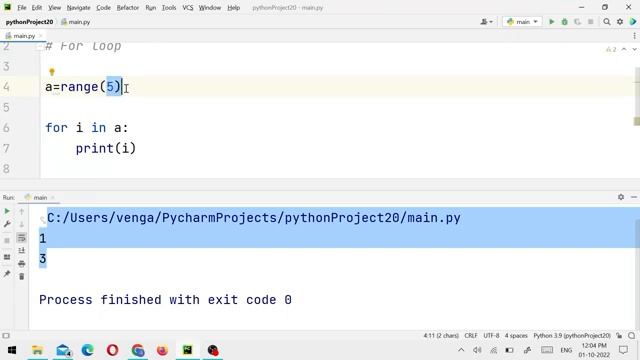
Task: Click the yellow light bulb intention icon
Action: [52, 72]
